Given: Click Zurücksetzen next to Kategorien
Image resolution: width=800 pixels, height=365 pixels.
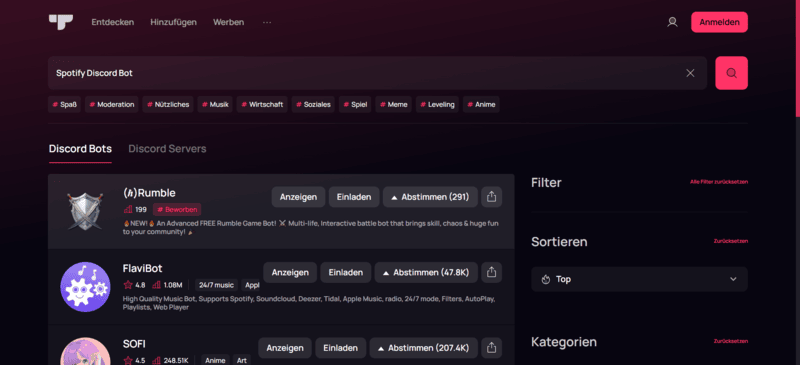Looking at the screenshot, I should point(731,341).
